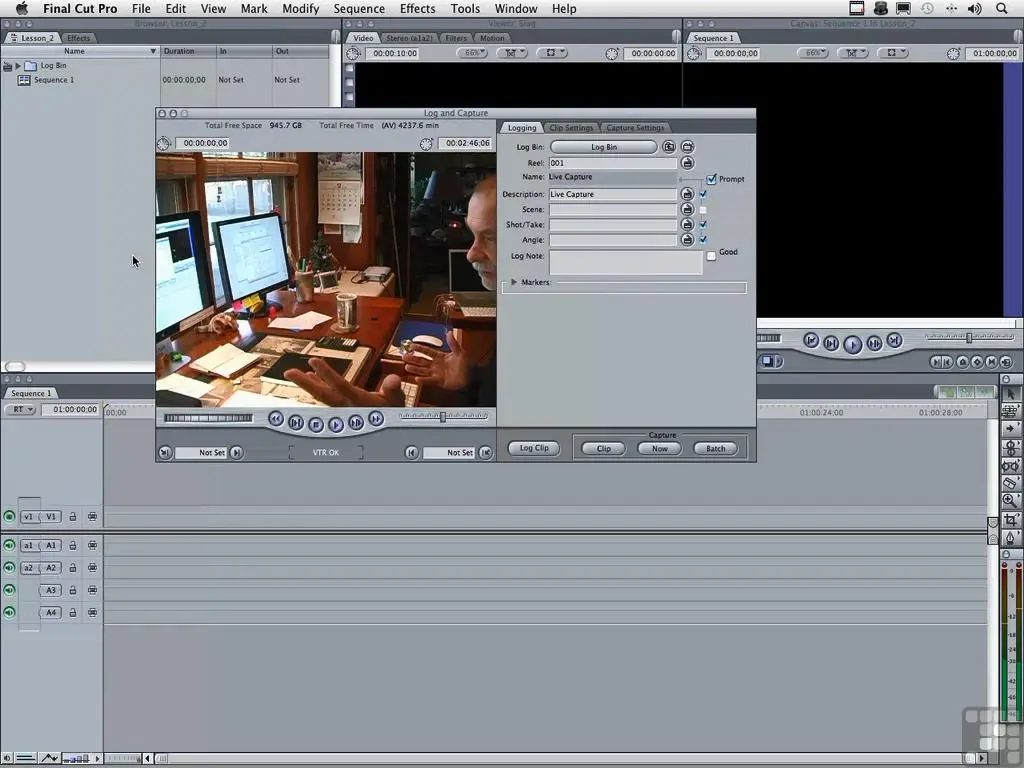
Task: Click Go to Out Point in Log and Capture
Action: [485, 452]
